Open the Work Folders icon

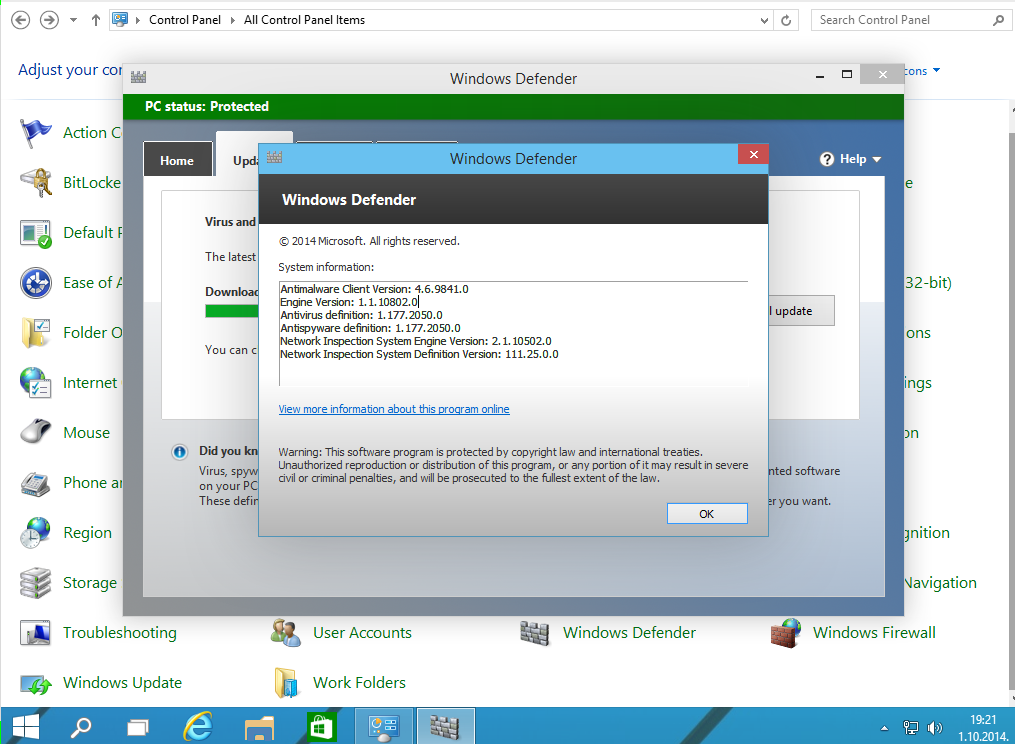click(x=285, y=683)
